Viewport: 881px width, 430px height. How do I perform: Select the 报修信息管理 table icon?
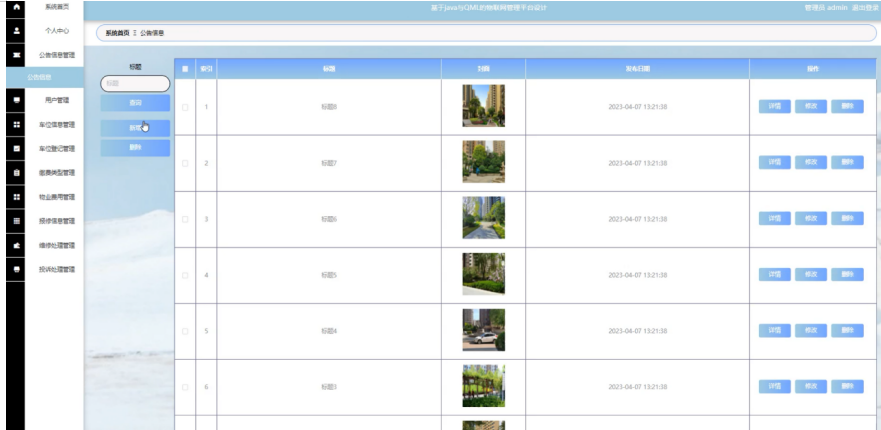pyautogui.click(x=16, y=221)
